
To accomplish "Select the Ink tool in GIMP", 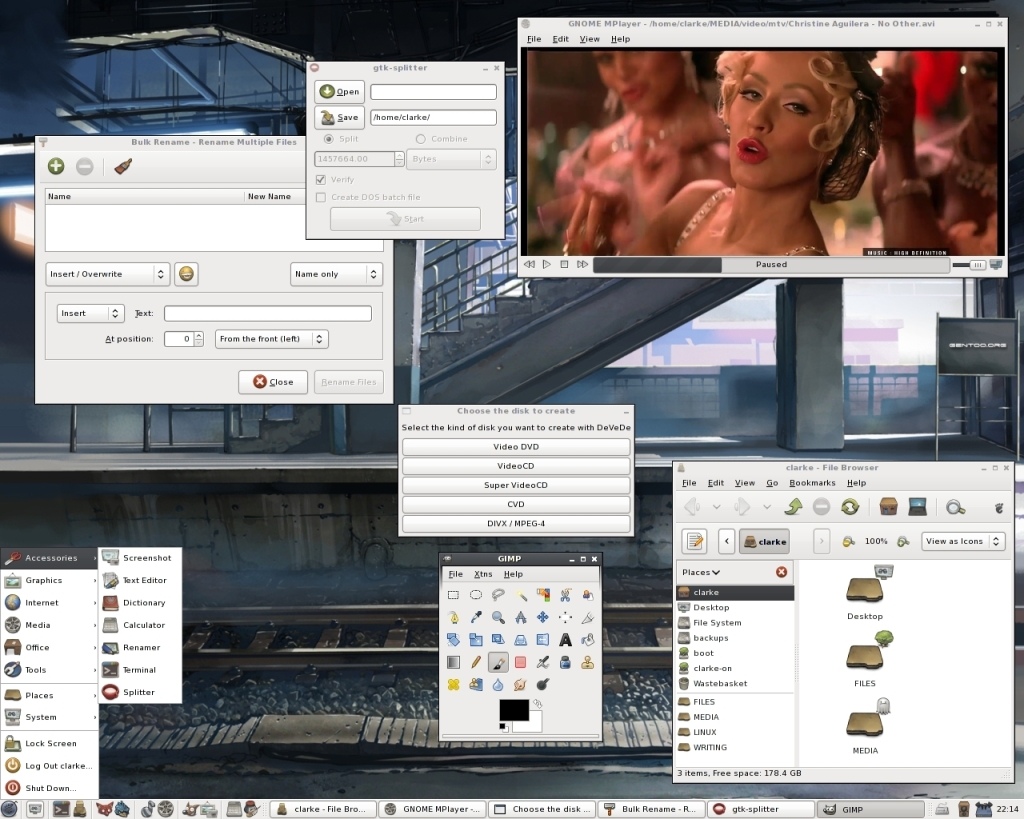I will click(566, 662).
